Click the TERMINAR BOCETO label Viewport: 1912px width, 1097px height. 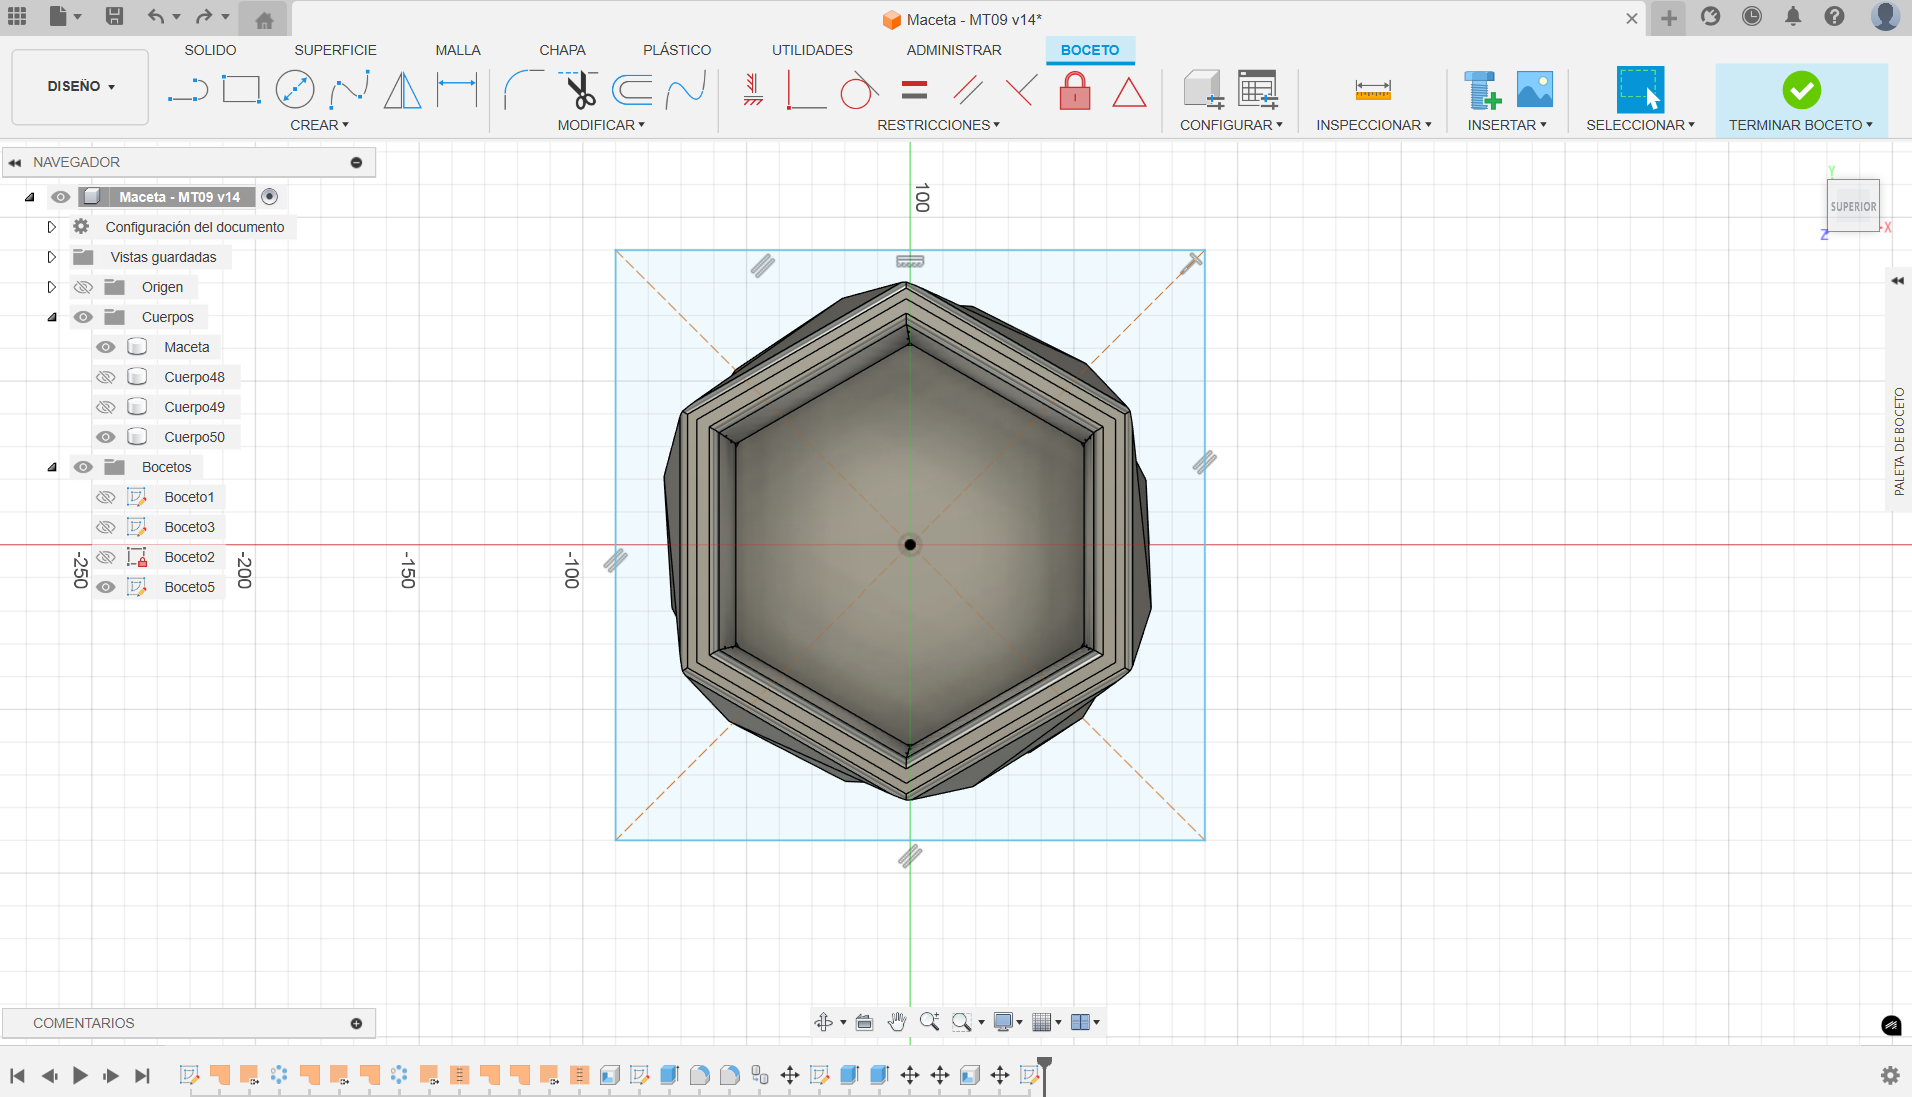(1801, 125)
